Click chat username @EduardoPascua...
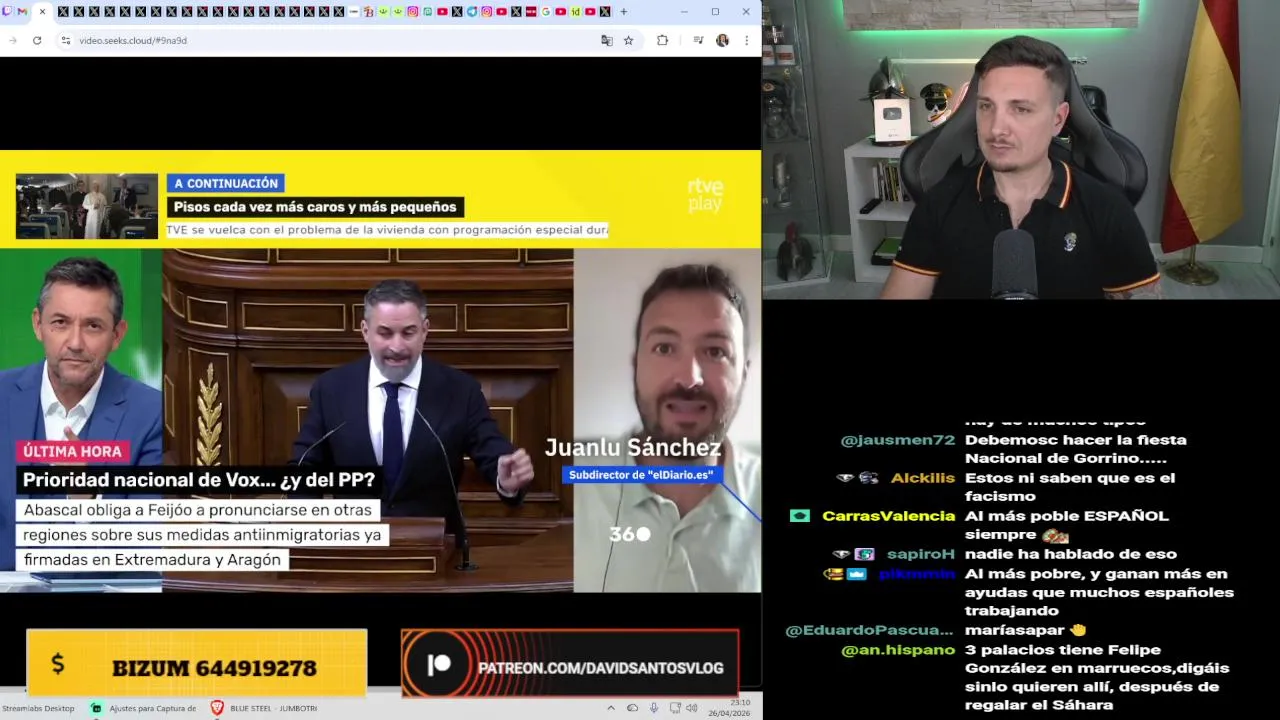Viewport: 1280px width, 720px height. point(870,630)
